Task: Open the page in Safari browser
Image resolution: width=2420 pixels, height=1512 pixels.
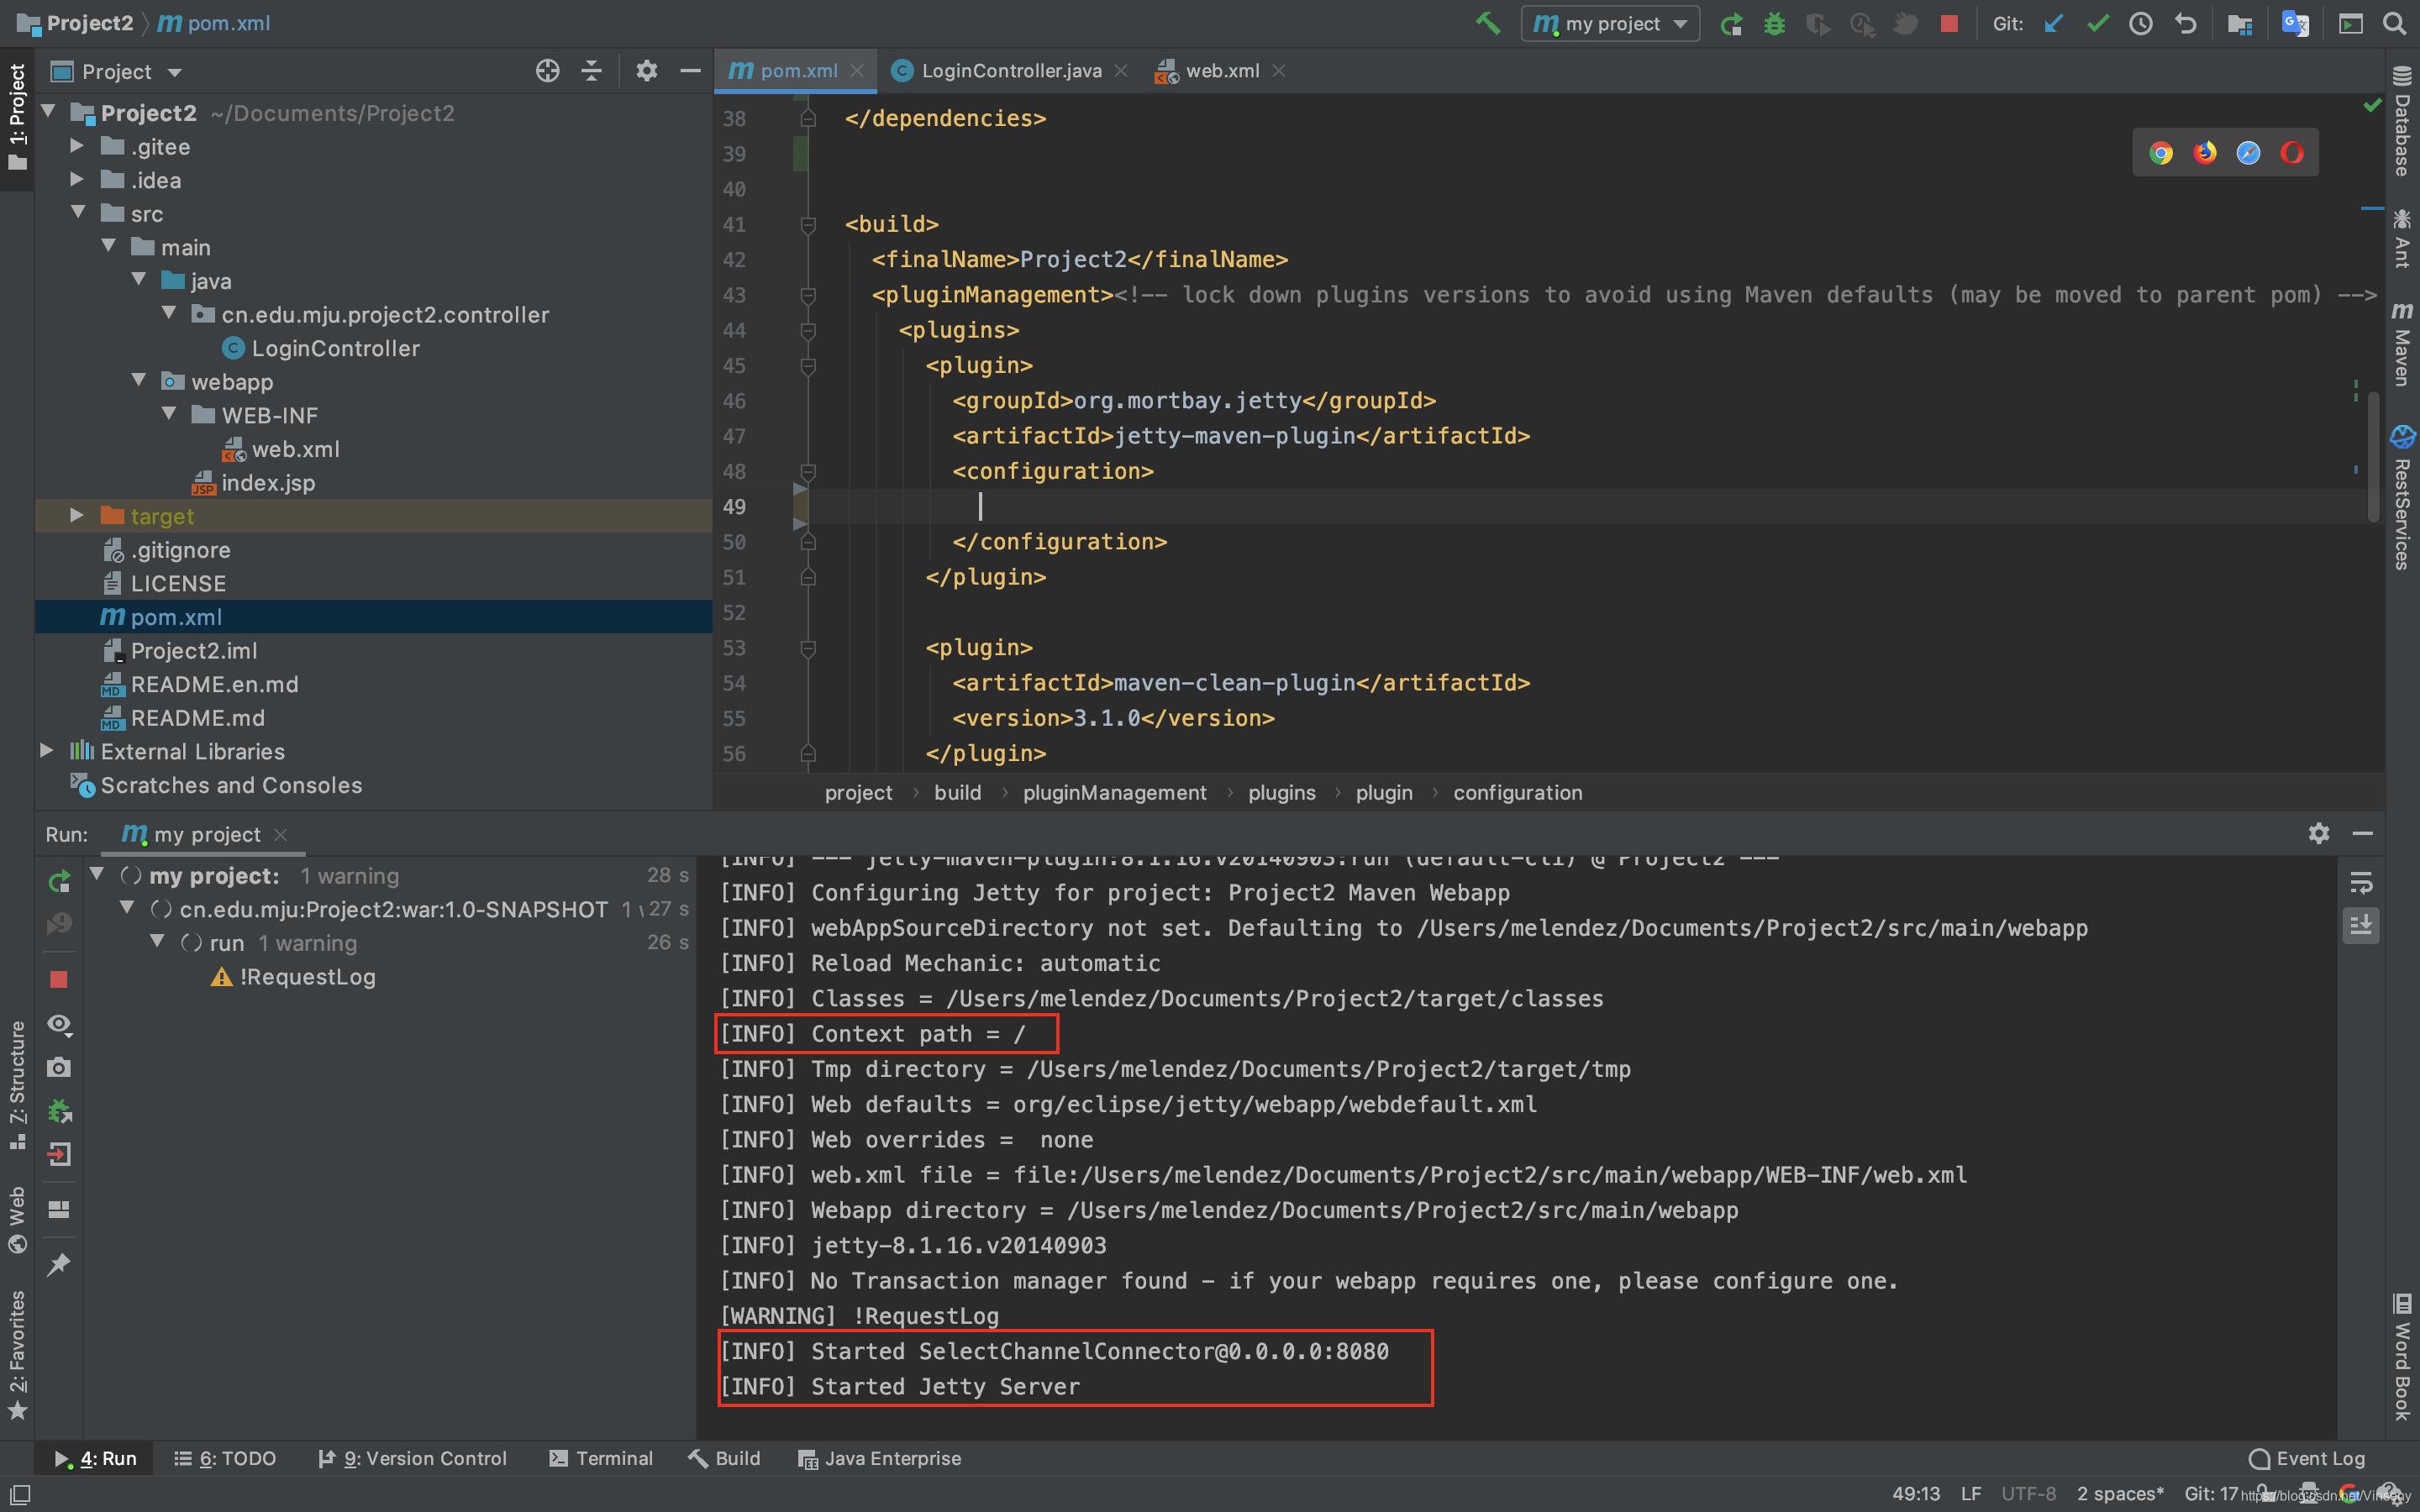Action: pyautogui.click(x=2248, y=153)
